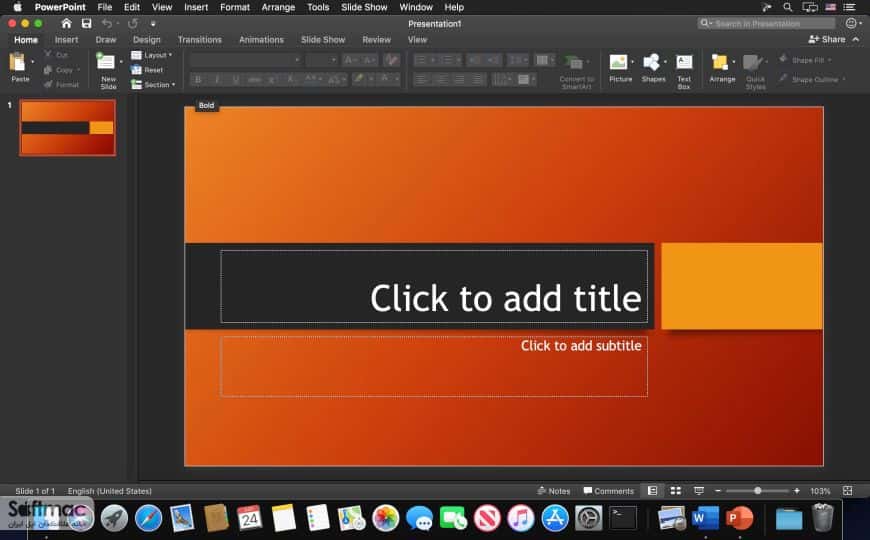The width and height of the screenshot is (870, 540).
Task: Toggle Underline formatting
Action: (x=236, y=80)
